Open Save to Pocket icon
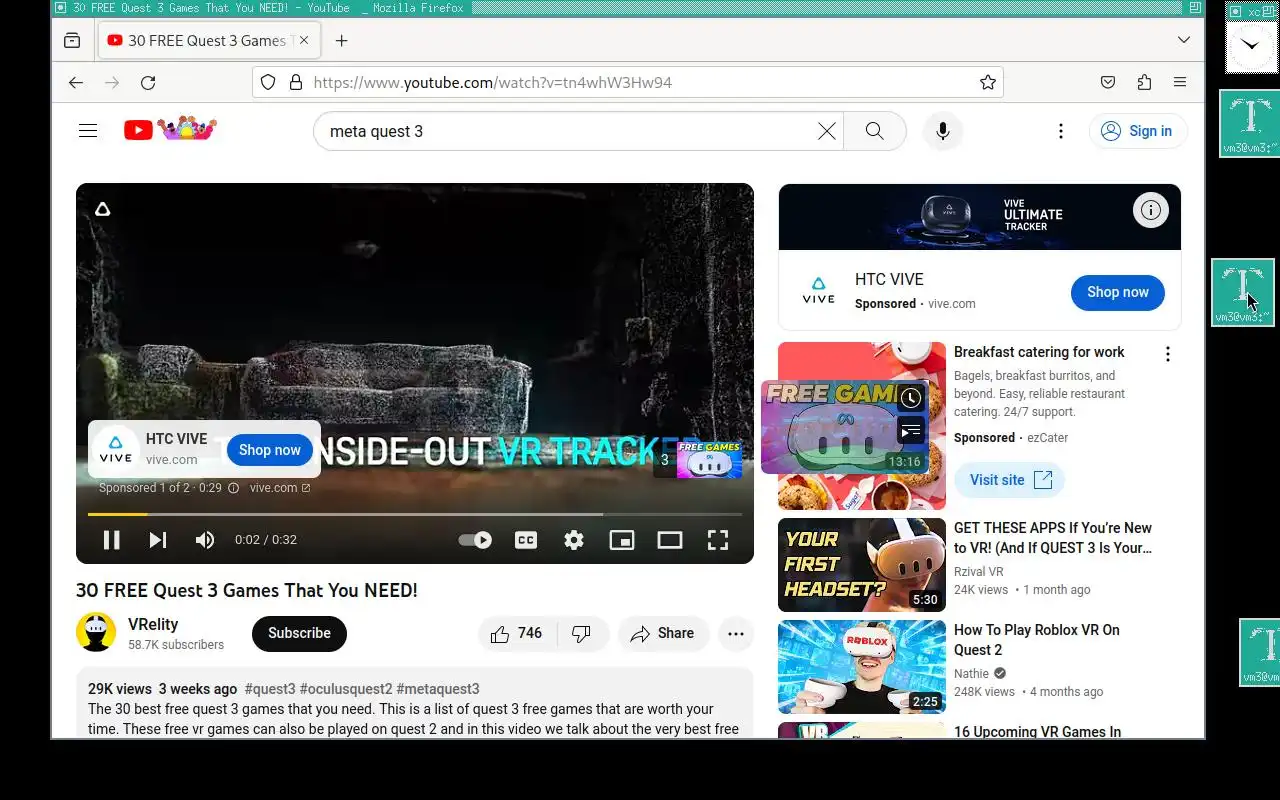The height and width of the screenshot is (800, 1280). click(1108, 83)
